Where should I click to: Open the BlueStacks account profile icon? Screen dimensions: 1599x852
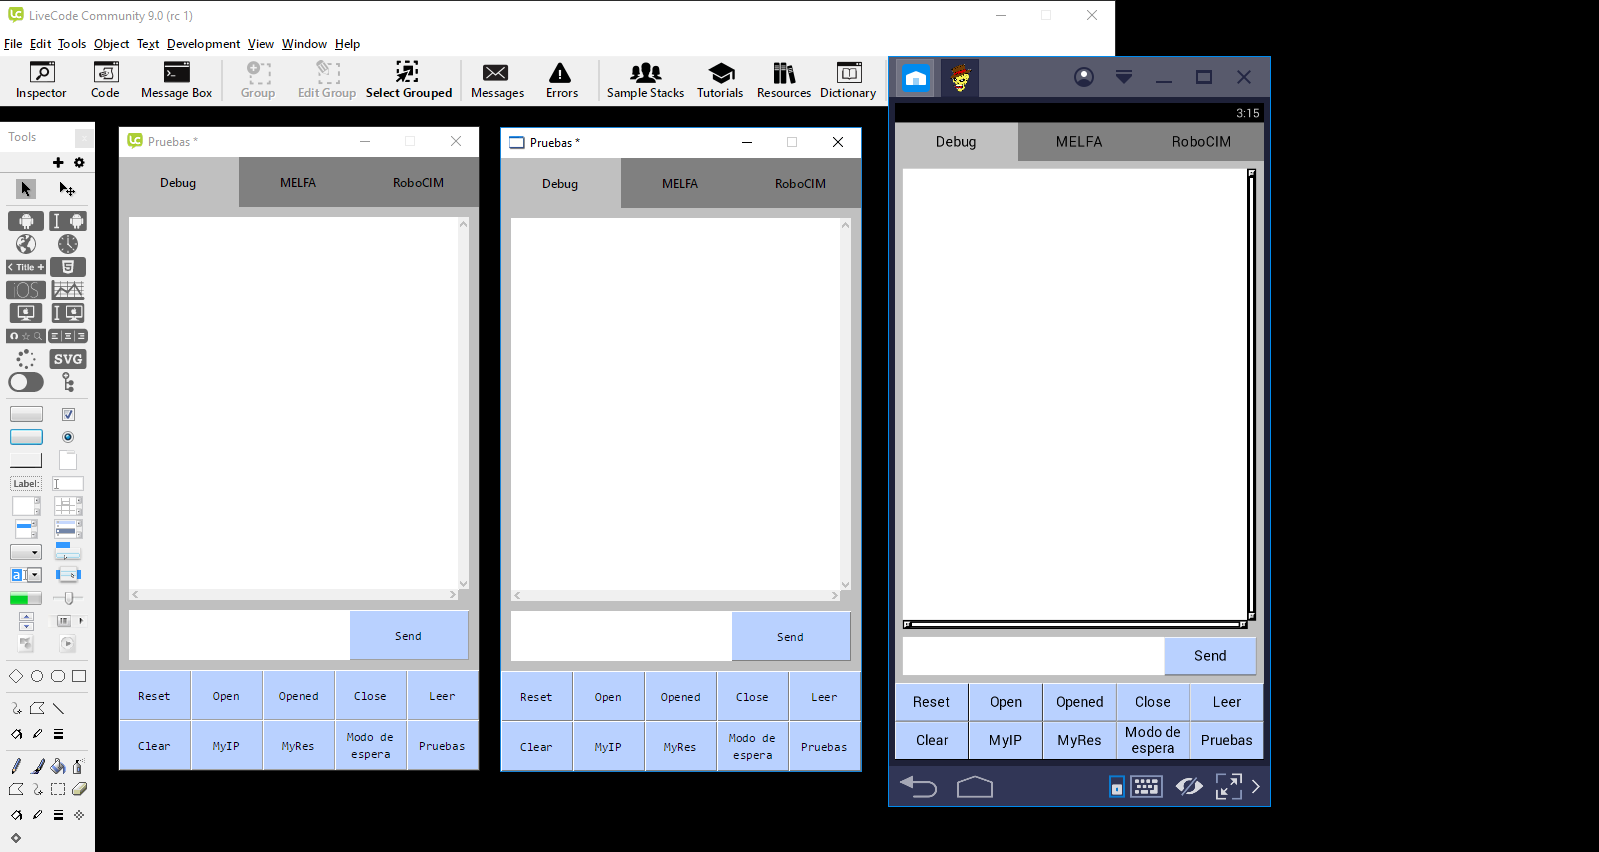1084,77
